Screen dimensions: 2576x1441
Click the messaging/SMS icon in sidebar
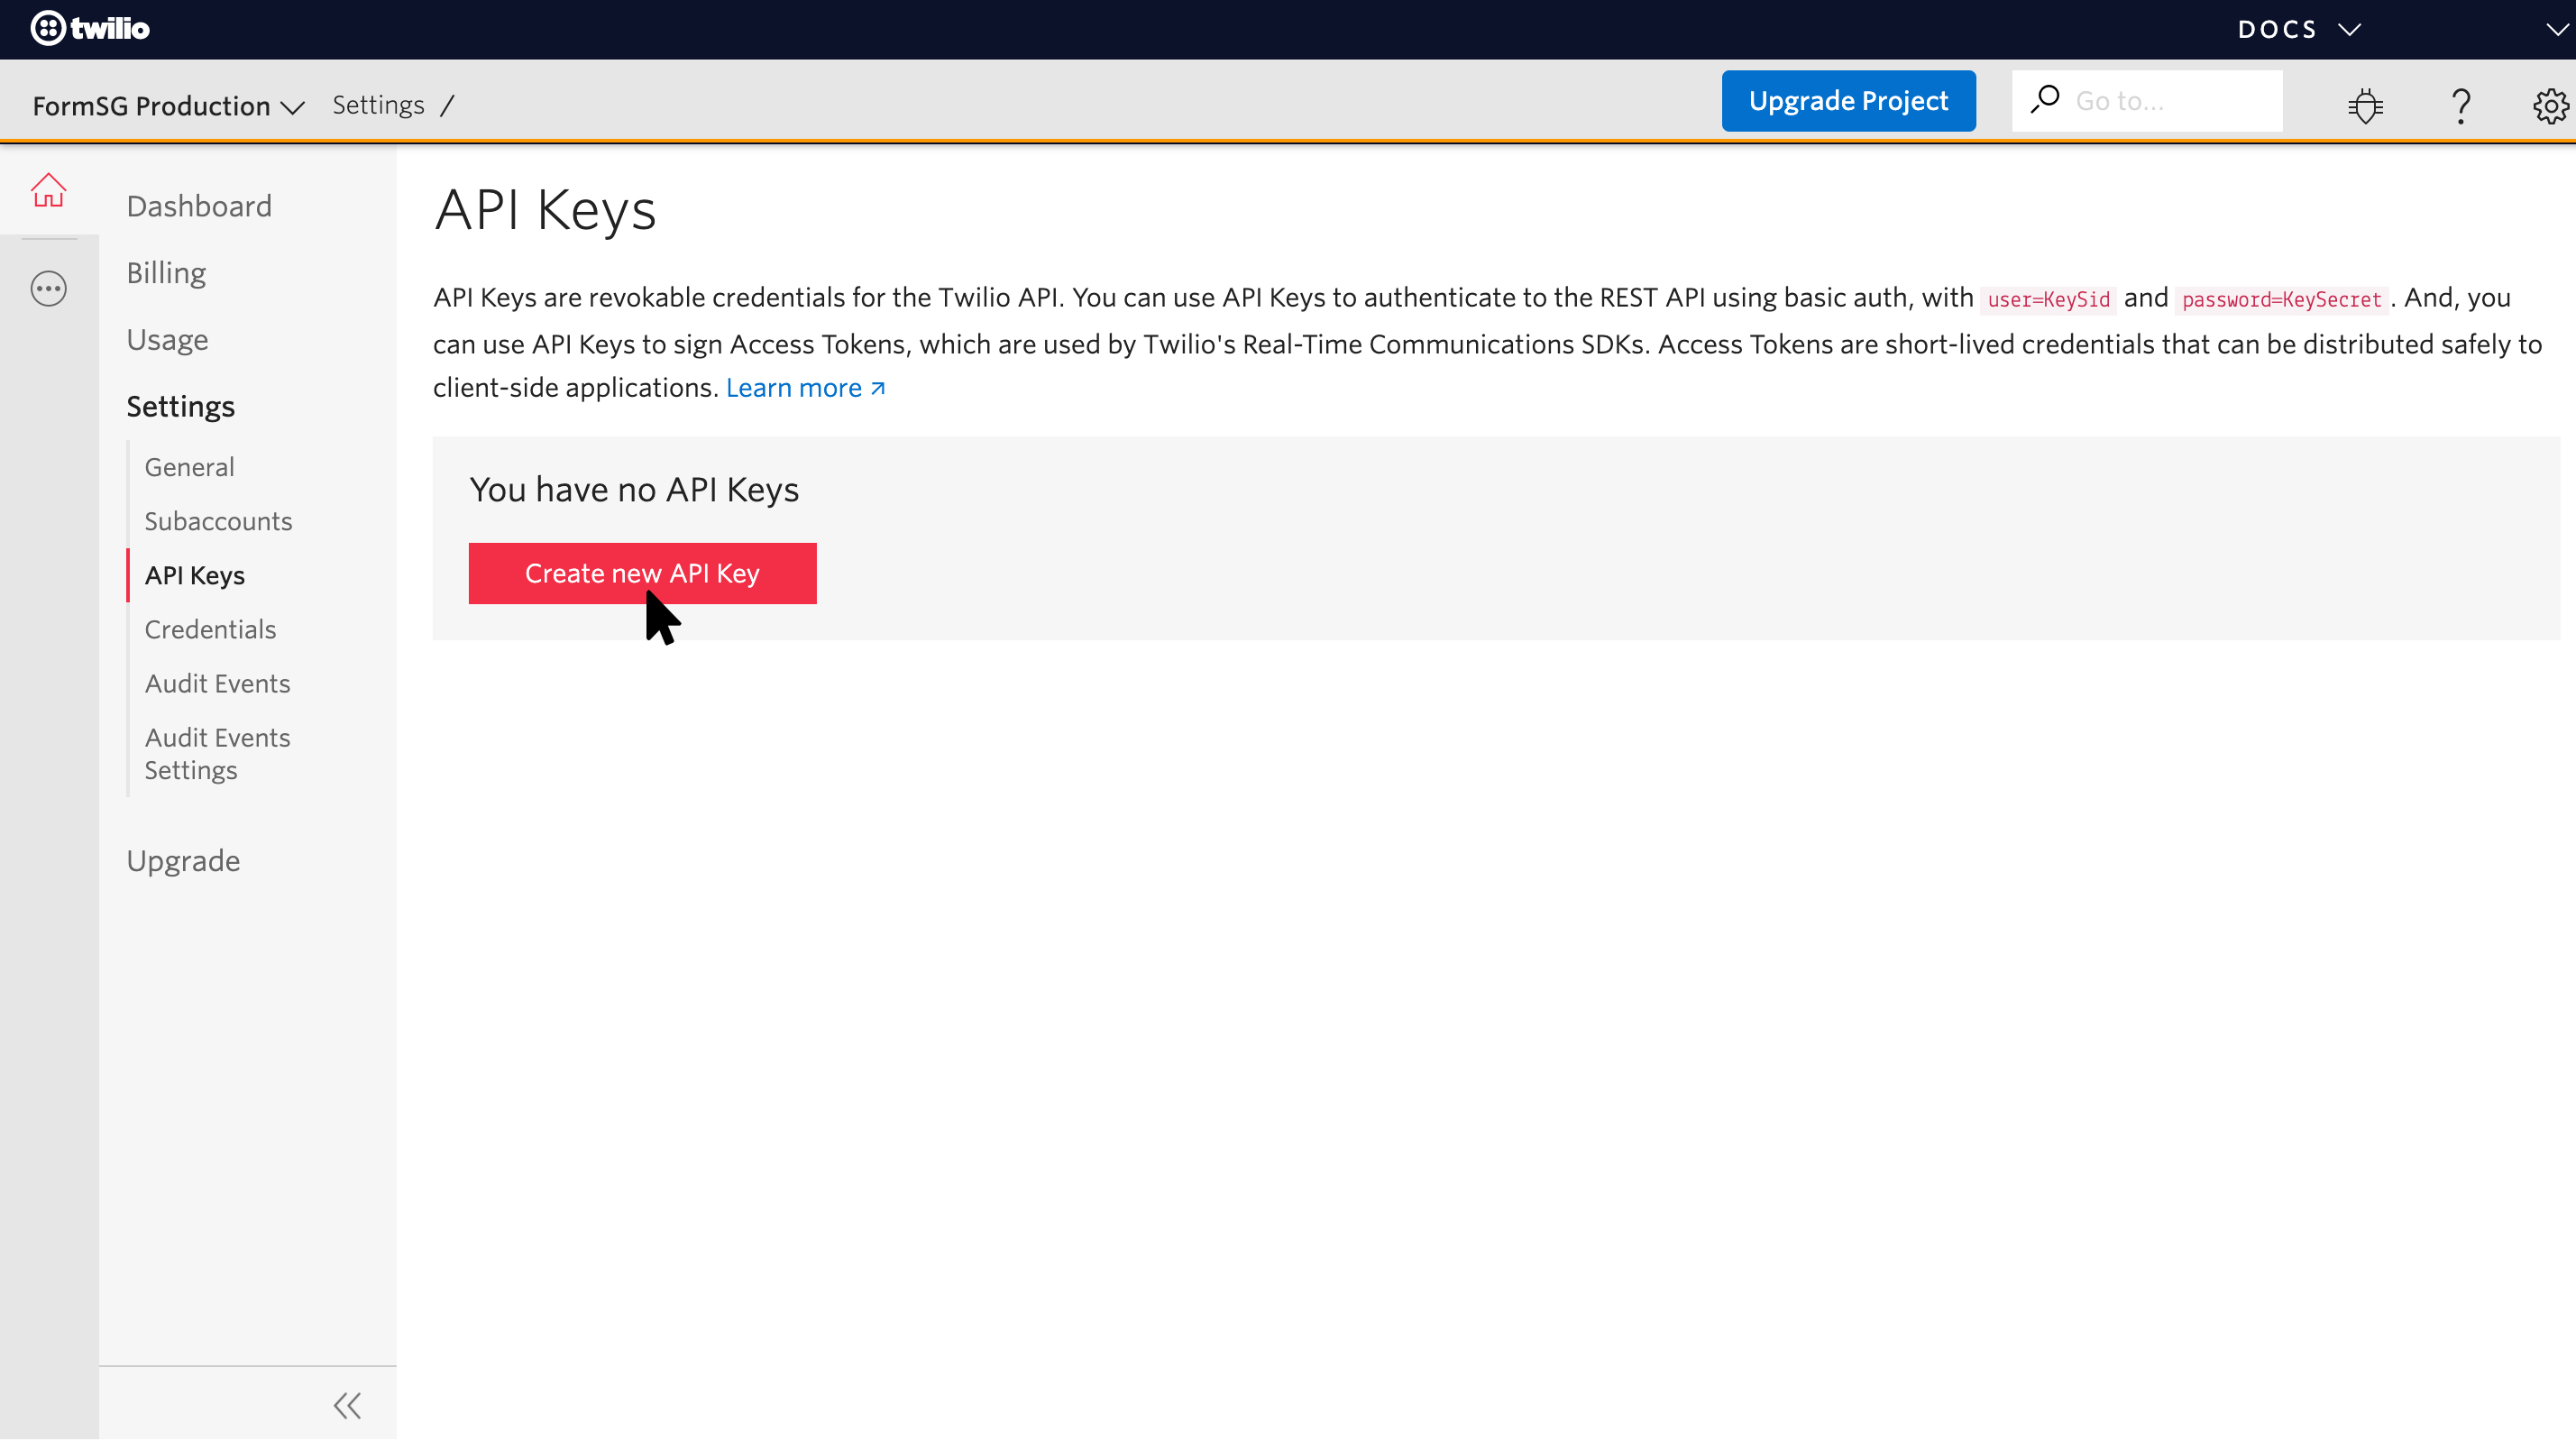(48, 289)
